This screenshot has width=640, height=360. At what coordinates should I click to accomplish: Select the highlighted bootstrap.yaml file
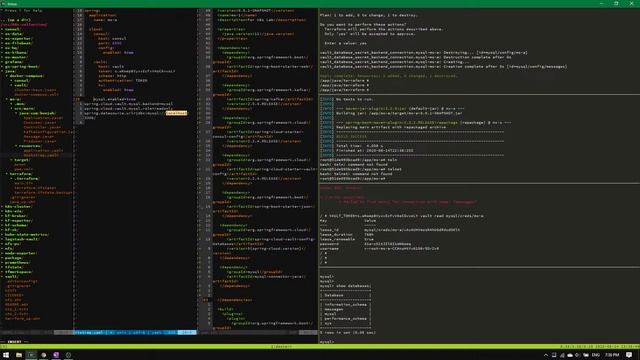tap(41, 155)
